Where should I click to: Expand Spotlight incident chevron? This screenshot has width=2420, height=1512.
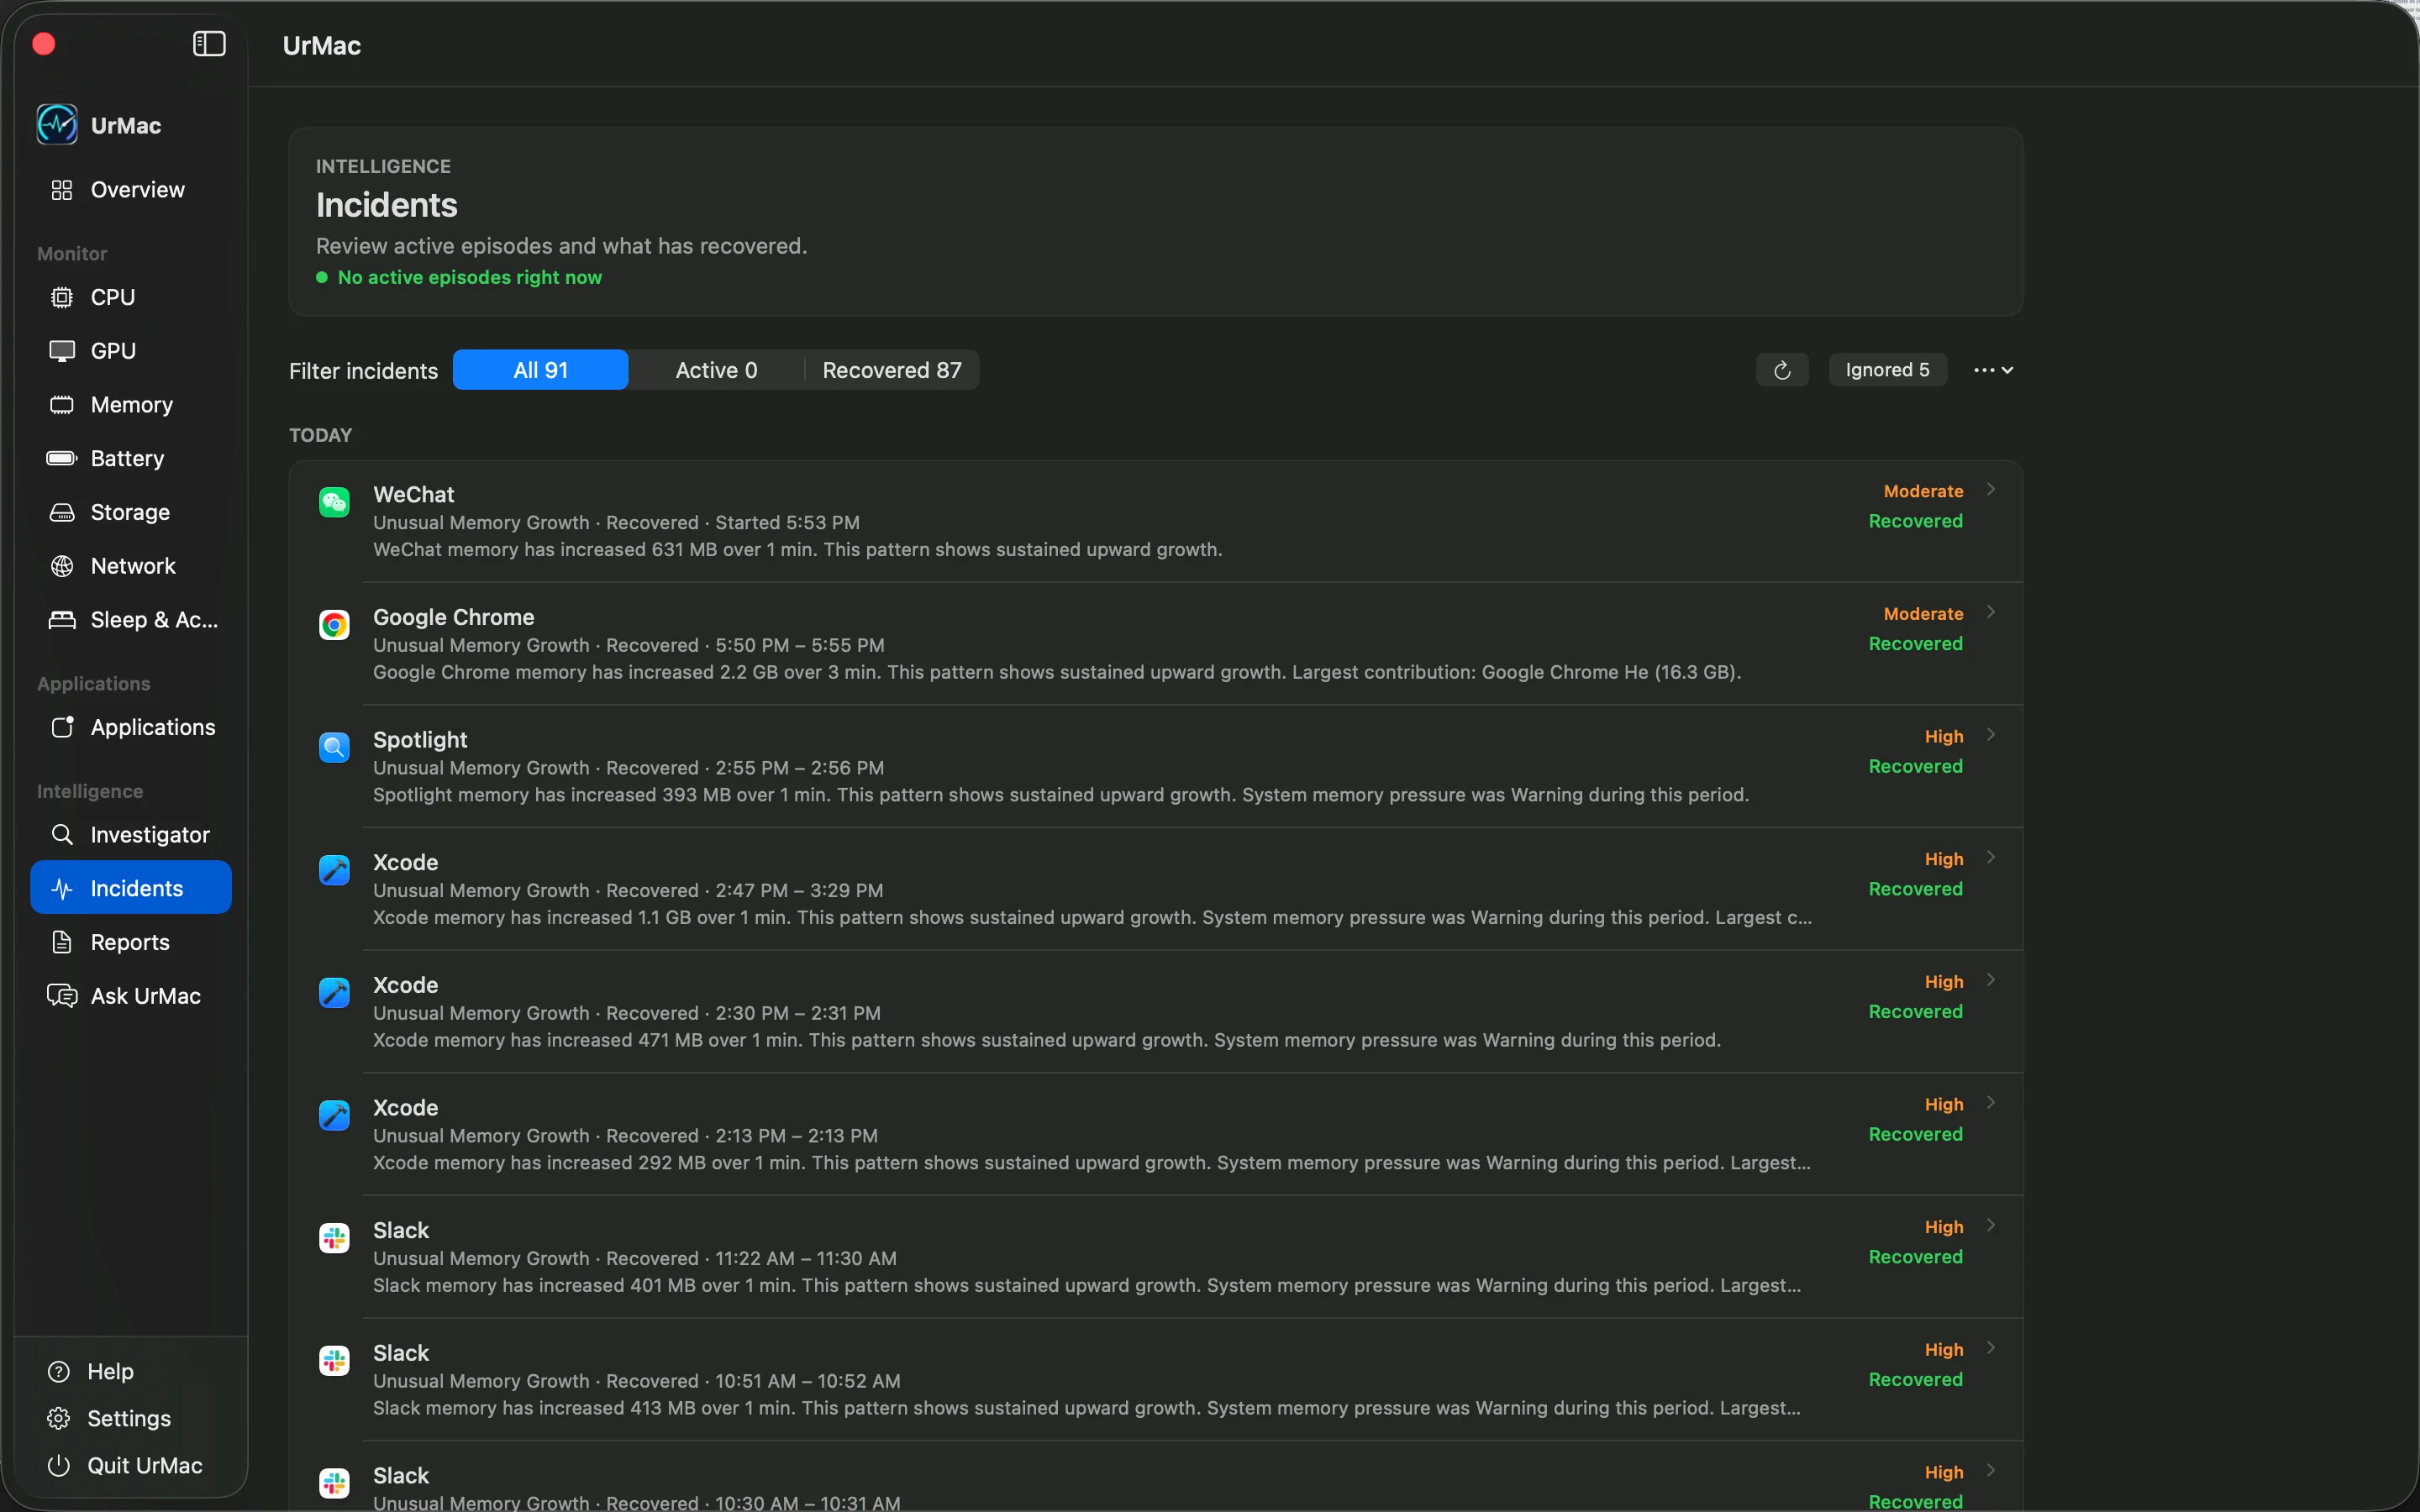pyautogui.click(x=1991, y=735)
